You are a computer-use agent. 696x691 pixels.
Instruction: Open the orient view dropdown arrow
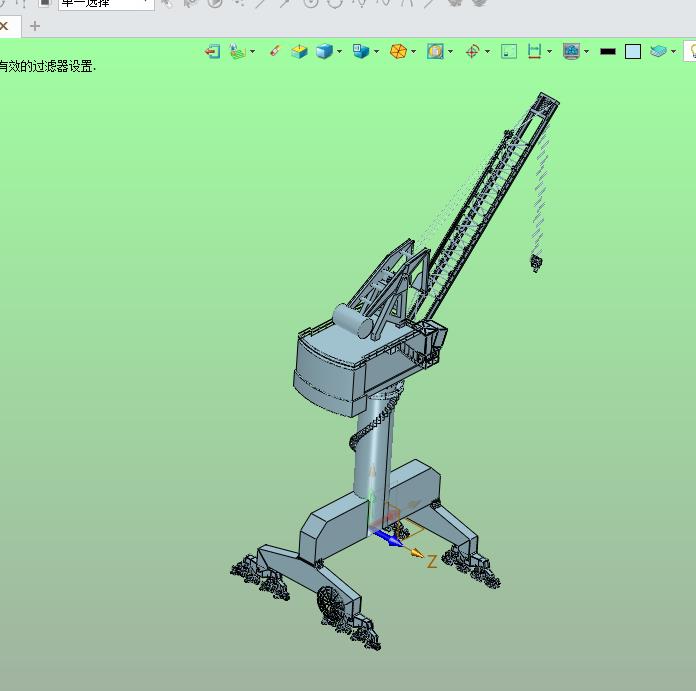pos(253,51)
